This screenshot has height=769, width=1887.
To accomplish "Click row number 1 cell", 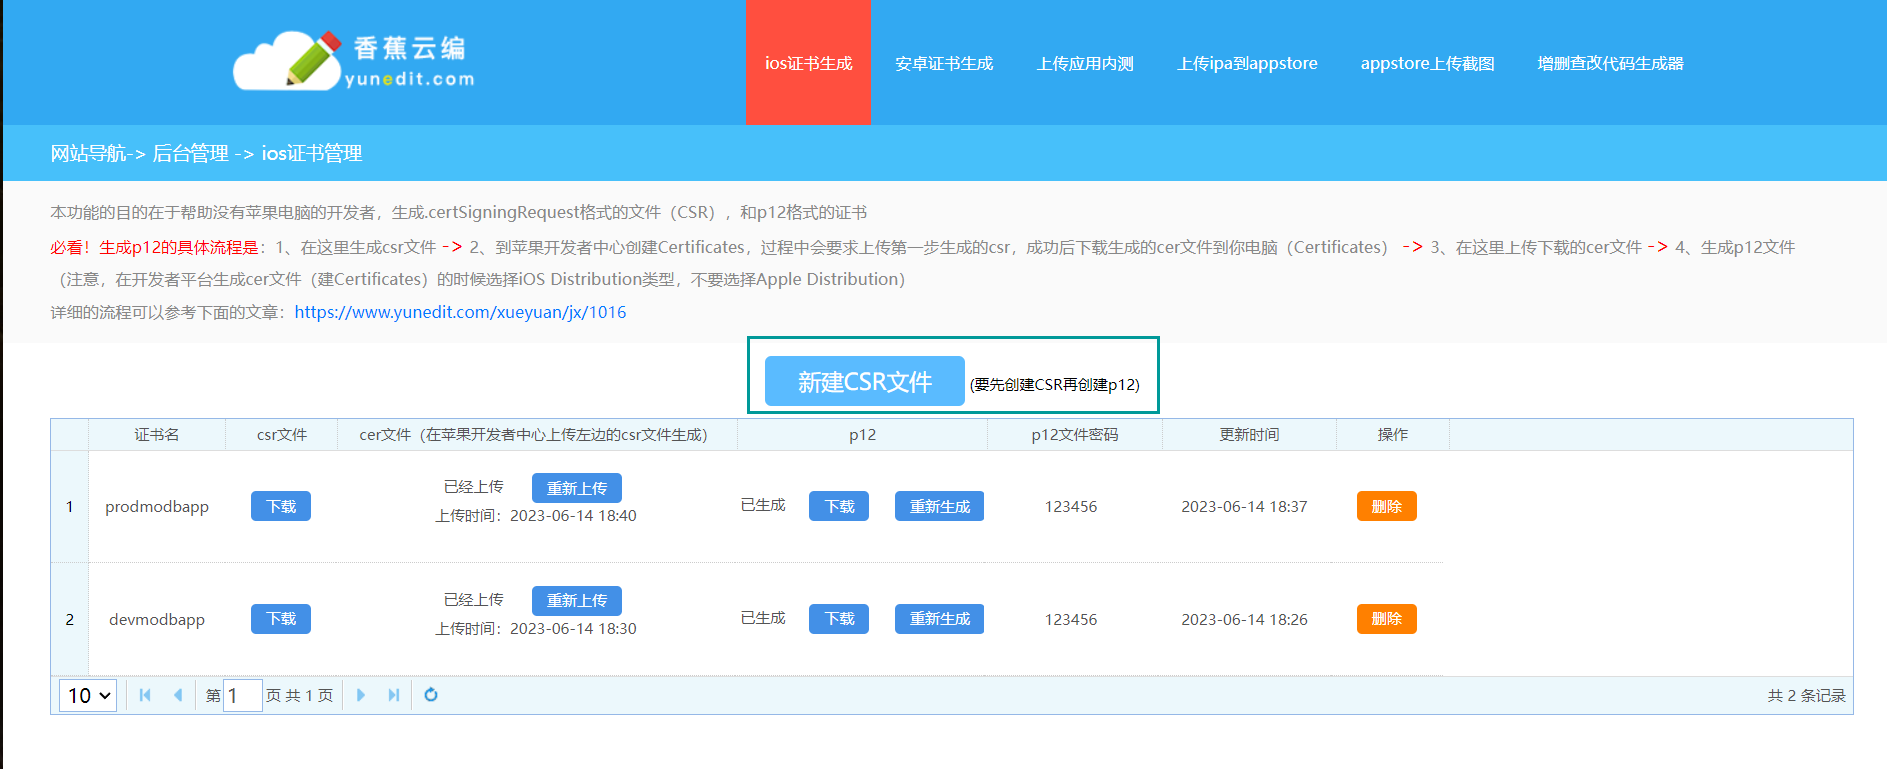I will [70, 506].
